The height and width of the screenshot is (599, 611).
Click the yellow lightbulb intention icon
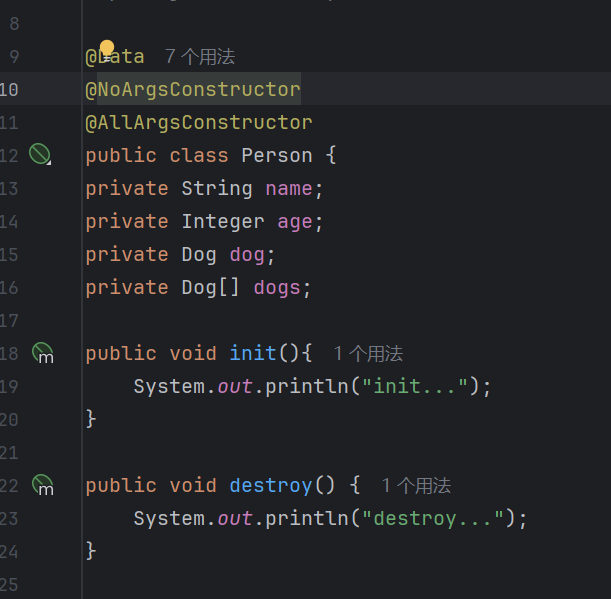tap(107, 49)
